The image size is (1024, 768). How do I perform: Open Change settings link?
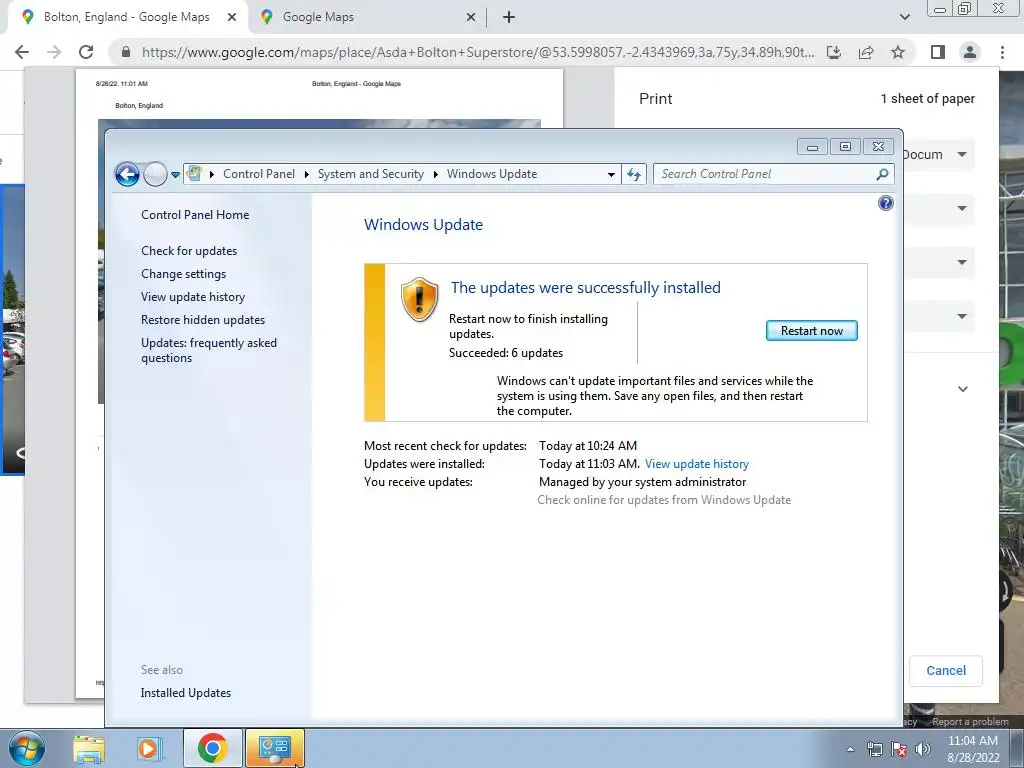coord(184,274)
